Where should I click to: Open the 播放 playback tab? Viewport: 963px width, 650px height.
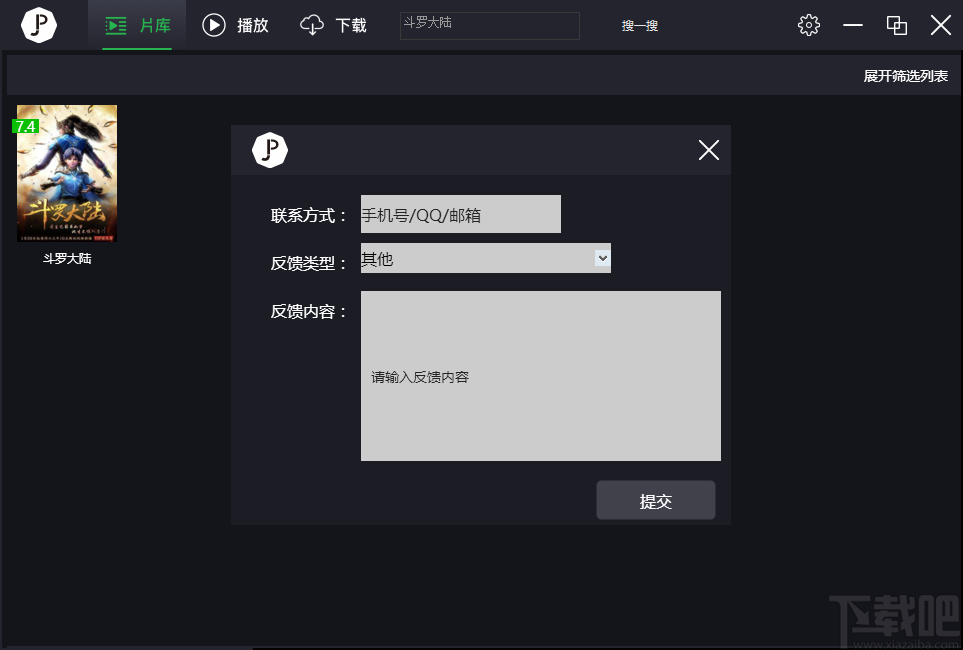point(236,26)
